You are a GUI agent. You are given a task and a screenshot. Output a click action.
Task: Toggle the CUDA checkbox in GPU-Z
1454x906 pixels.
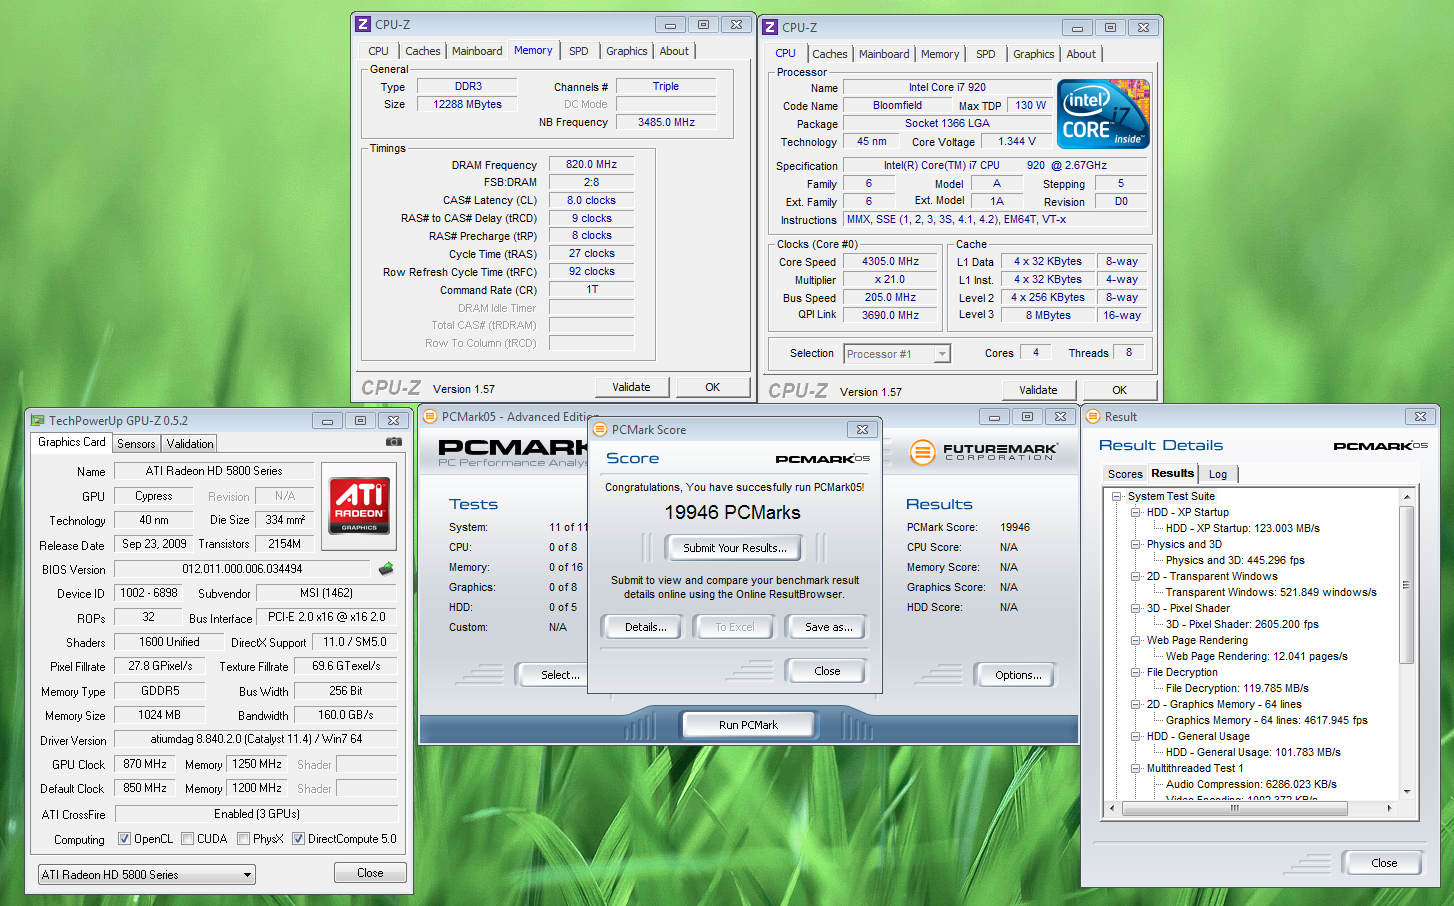(187, 839)
